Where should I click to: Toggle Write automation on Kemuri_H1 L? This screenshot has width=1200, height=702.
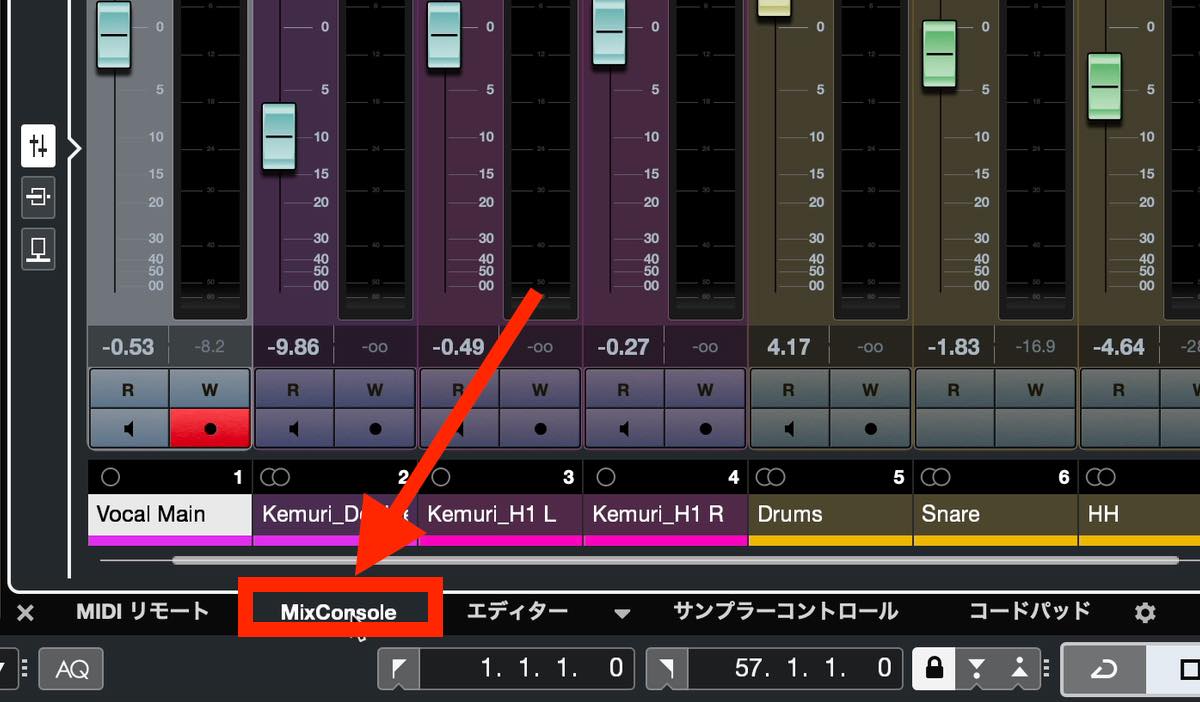540,389
